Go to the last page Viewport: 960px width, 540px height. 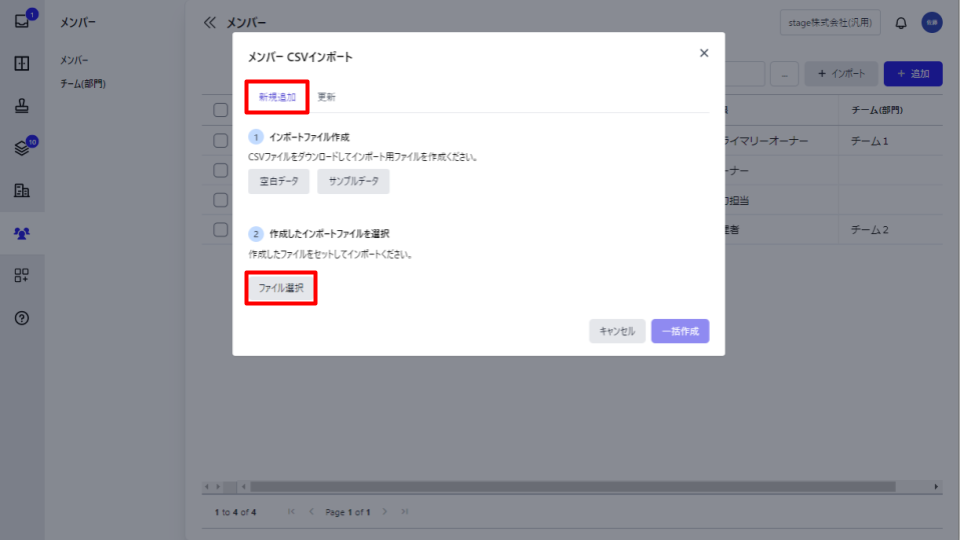(405, 512)
